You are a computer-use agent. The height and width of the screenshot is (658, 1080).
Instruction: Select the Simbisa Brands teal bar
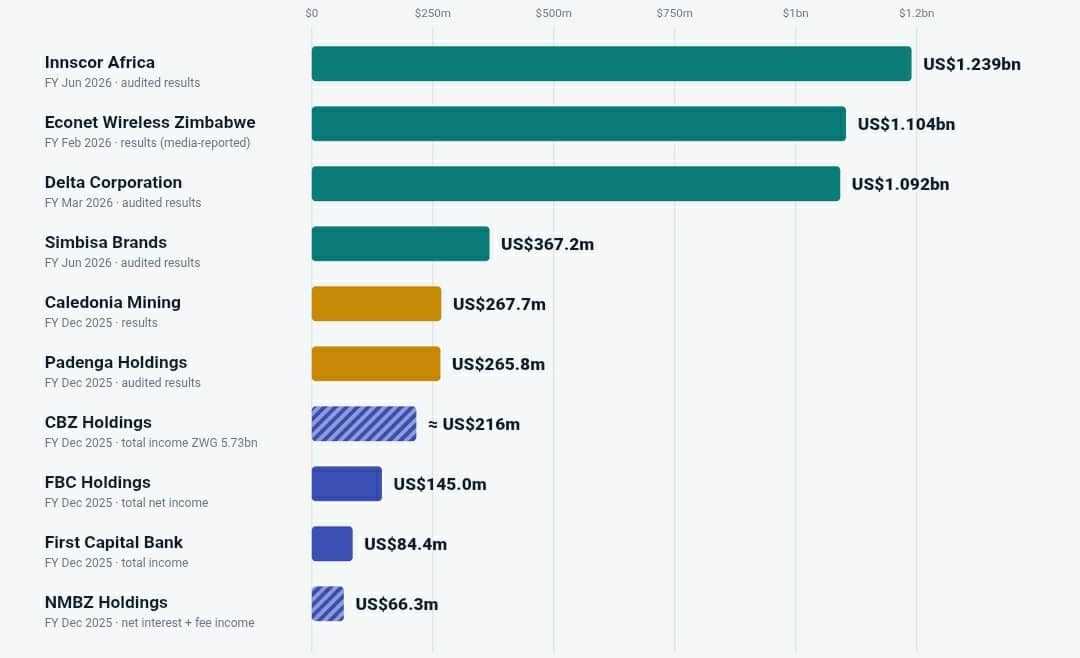coord(401,244)
